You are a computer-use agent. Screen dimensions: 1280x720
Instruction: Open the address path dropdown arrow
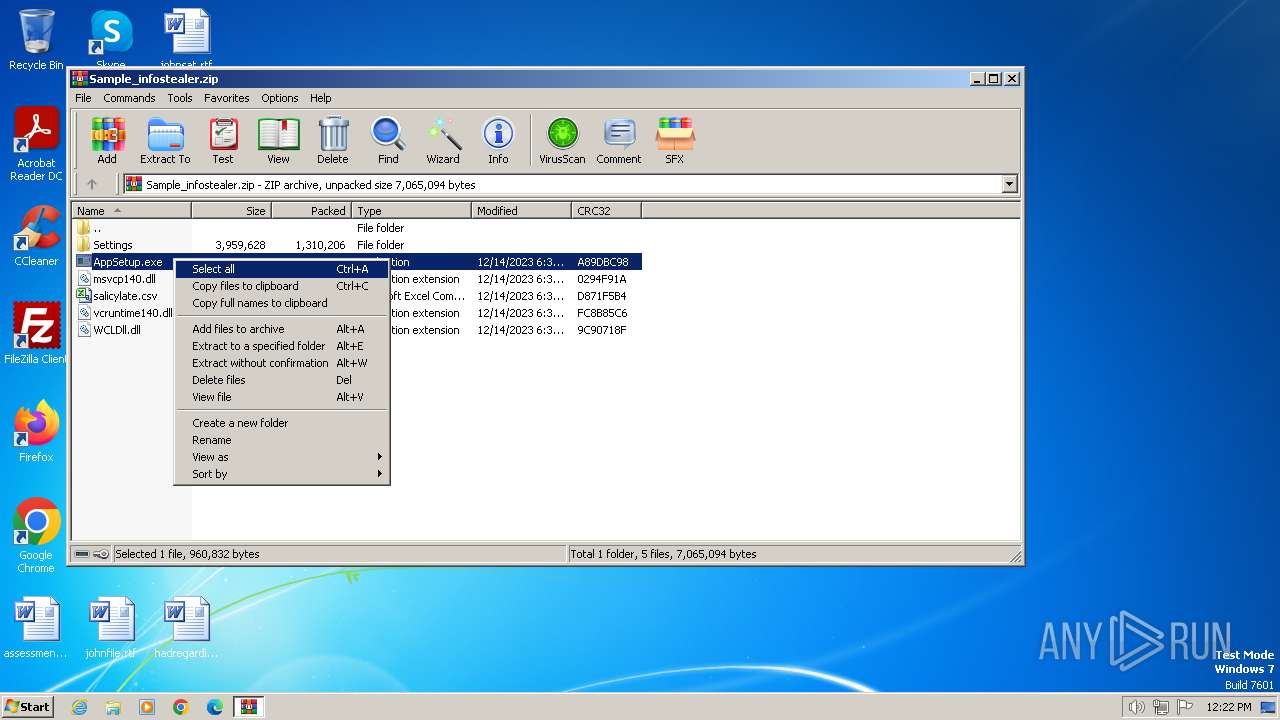[x=1009, y=184]
